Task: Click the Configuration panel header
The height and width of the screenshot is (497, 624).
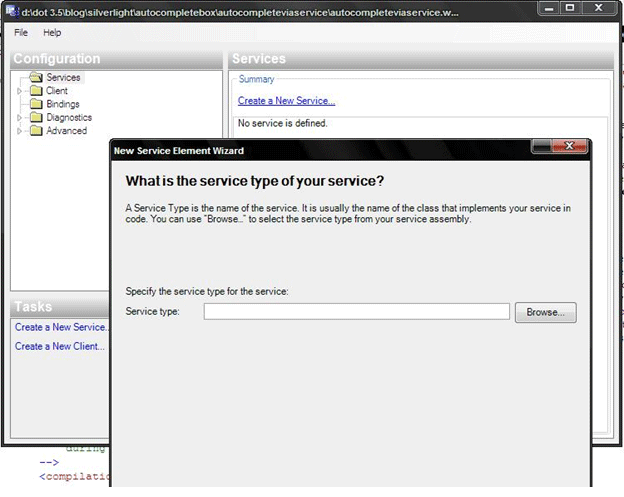Action: pyautogui.click(x=116, y=59)
